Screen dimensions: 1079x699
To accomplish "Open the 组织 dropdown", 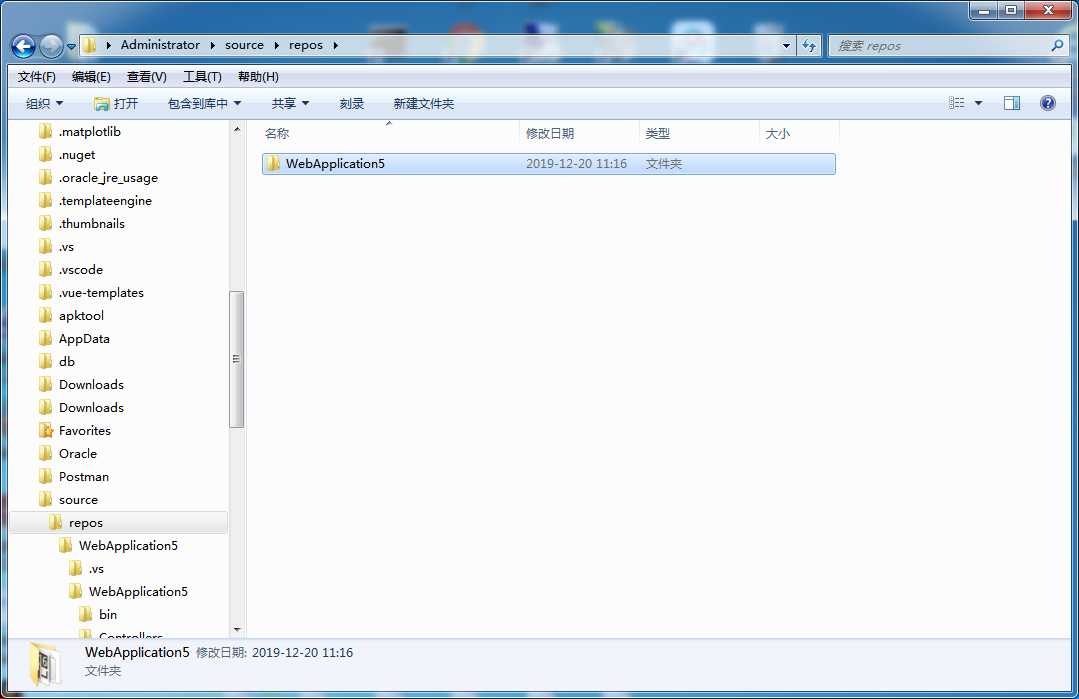I will coord(44,103).
